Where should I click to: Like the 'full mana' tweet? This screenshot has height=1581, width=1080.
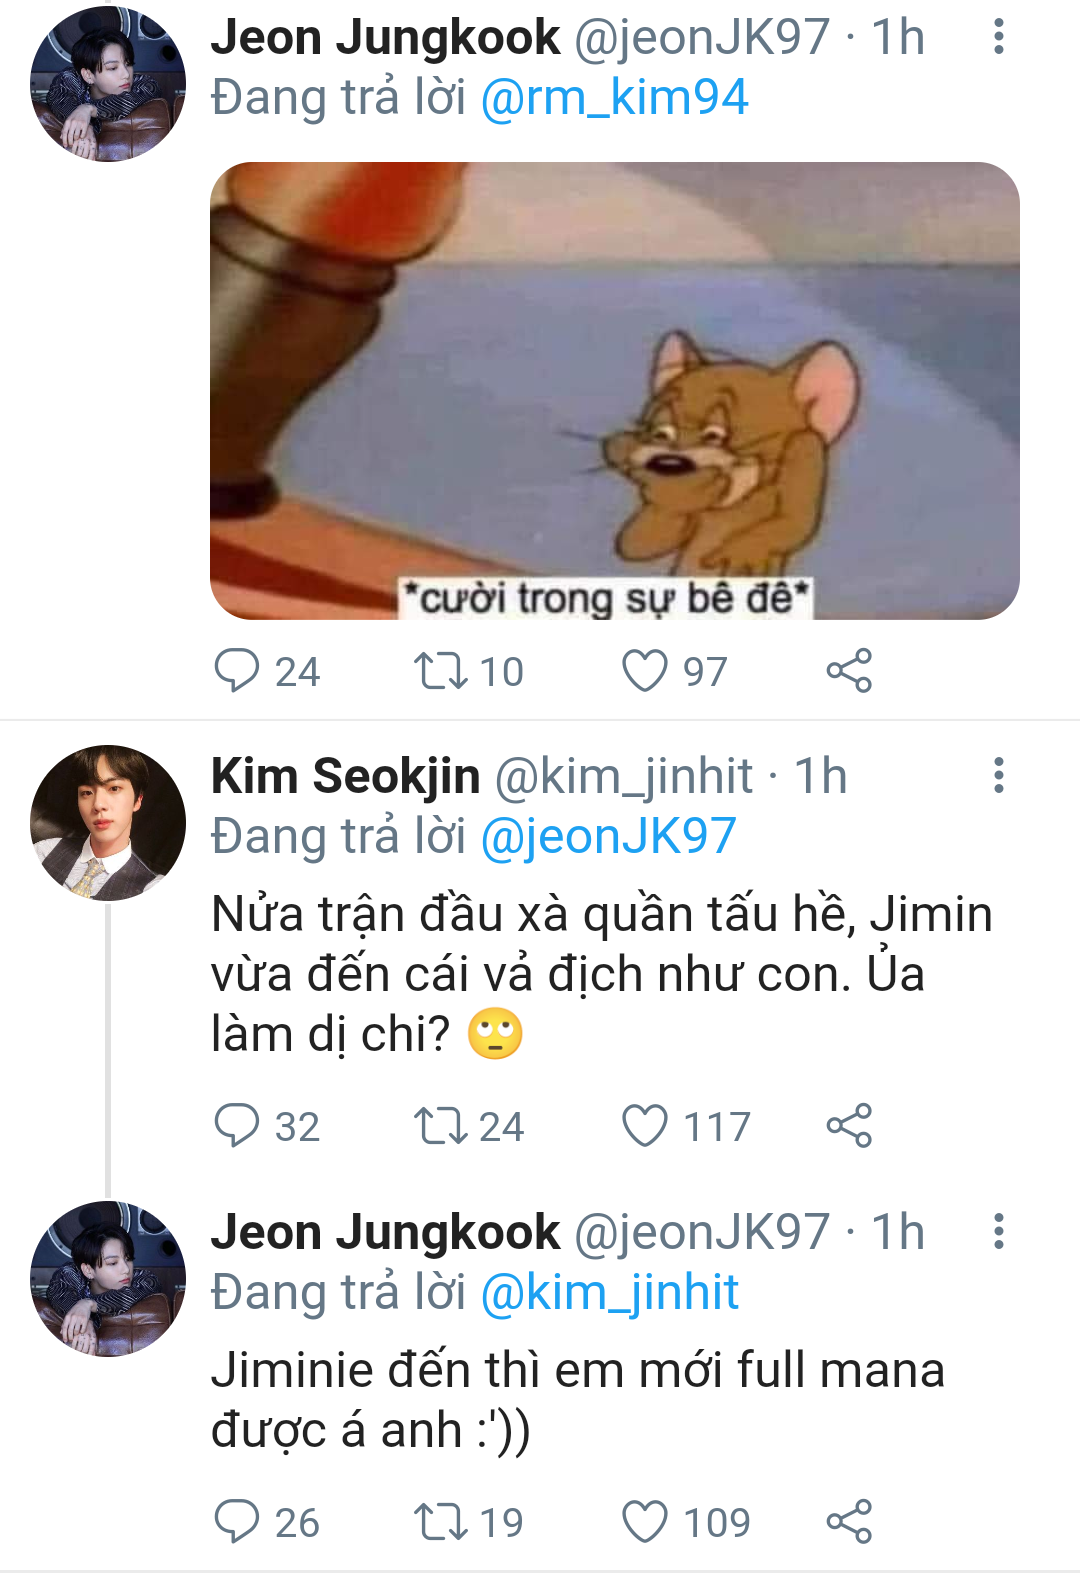coord(645,1521)
